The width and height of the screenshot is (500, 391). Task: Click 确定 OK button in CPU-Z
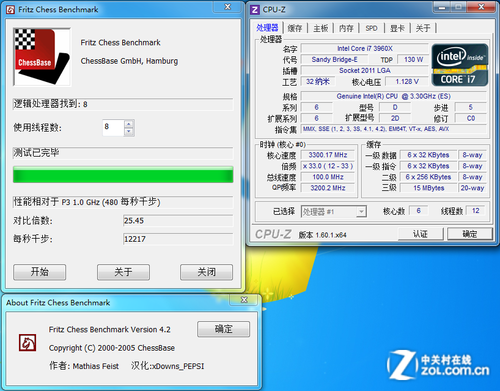coord(470,234)
